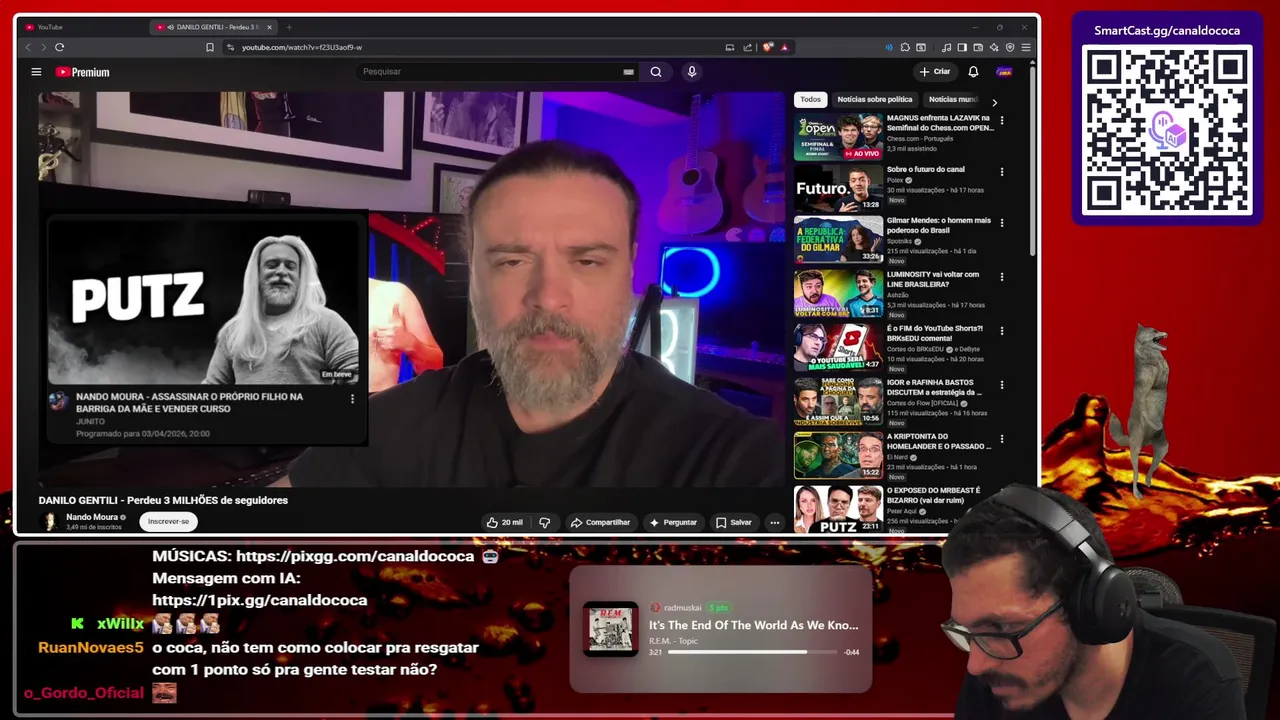Open browser main menu icon
Viewport: 1280px width, 720px height.
click(1026, 47)
